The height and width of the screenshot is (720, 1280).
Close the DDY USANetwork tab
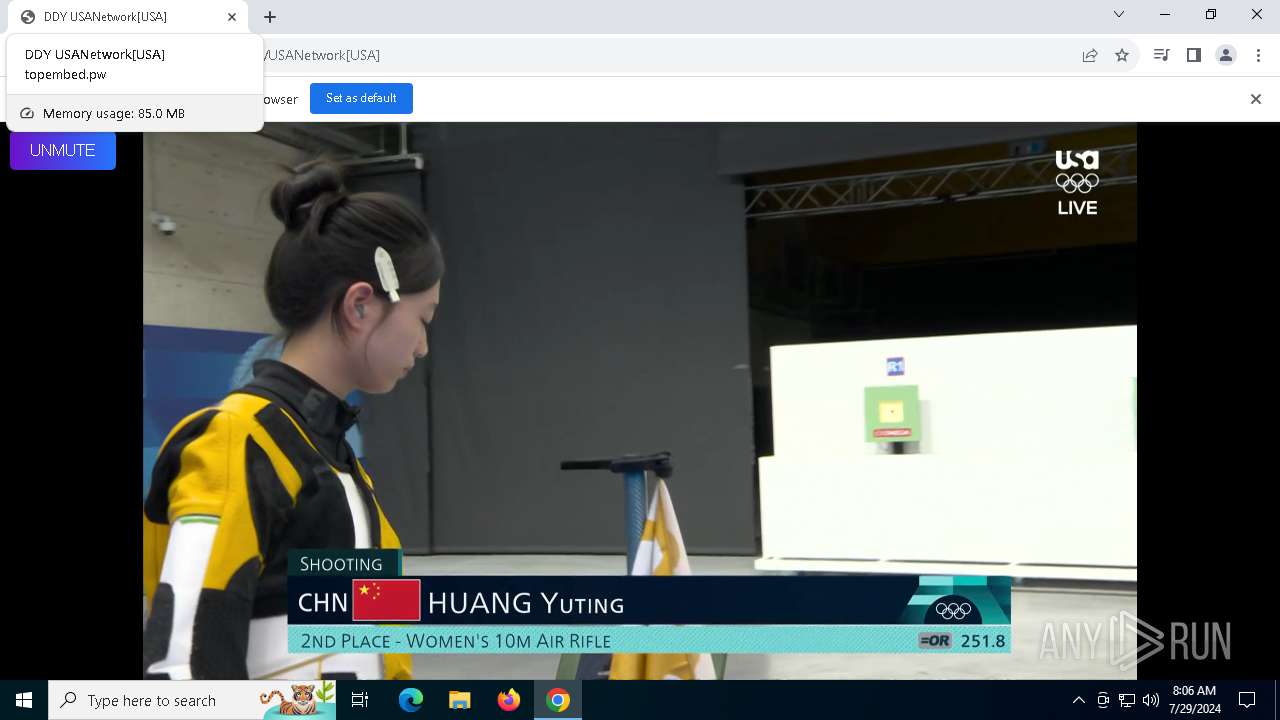click(232, 17)
